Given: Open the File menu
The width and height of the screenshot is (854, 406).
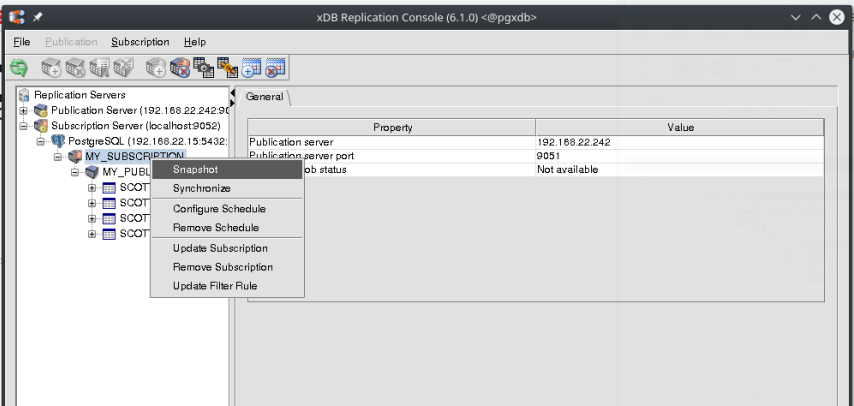Looking at the screenshot, I should [x=22, y=42].
